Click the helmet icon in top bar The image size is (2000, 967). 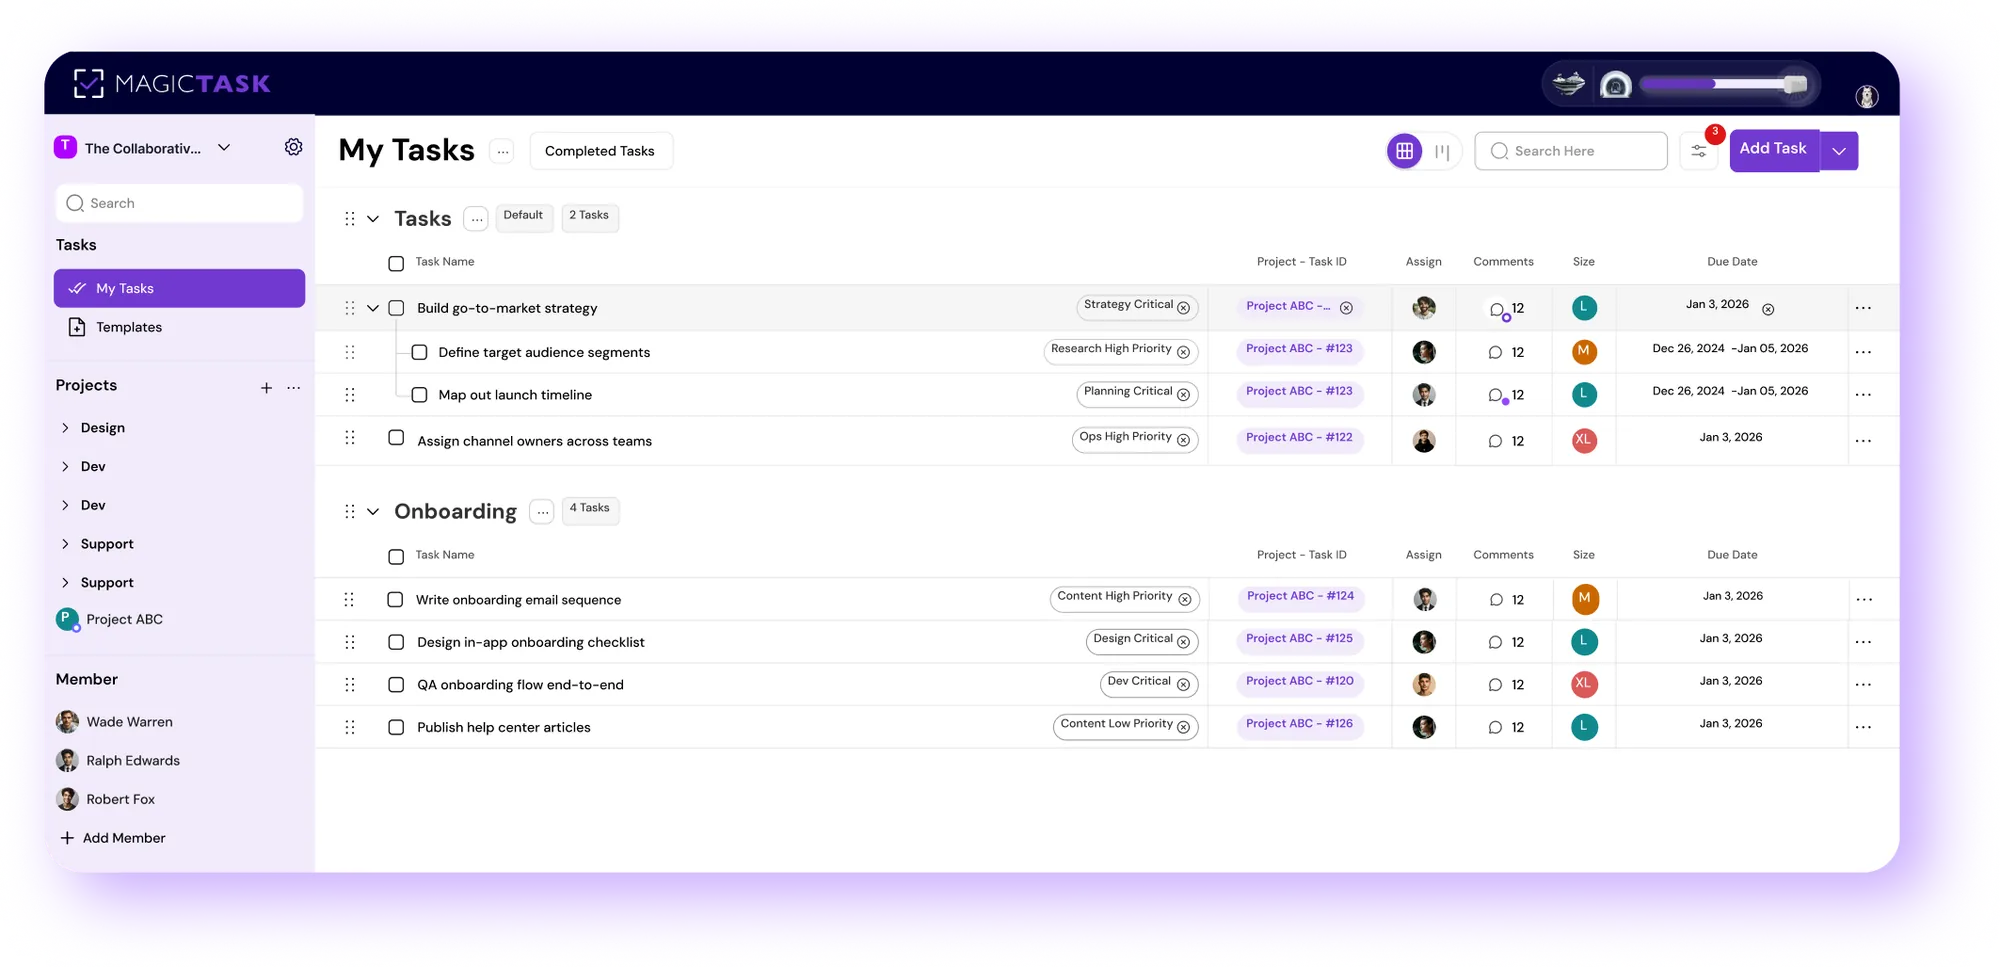pyautogui.click(x=1615, y=85)
